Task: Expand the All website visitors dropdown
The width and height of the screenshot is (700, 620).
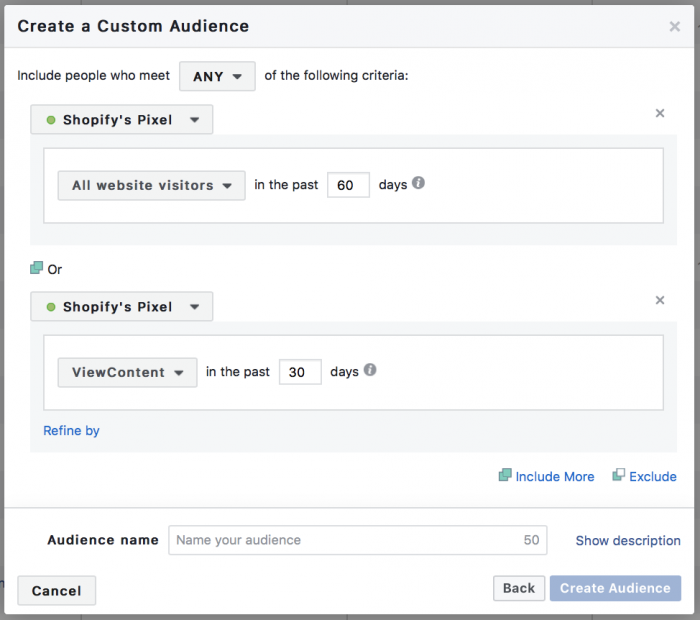Action: coord(151,185)
